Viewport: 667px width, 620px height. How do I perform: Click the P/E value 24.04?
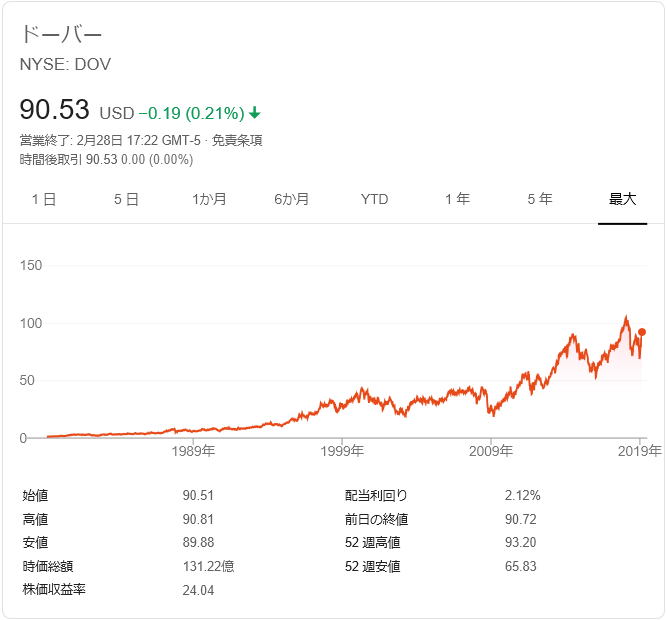click(199, 591)
